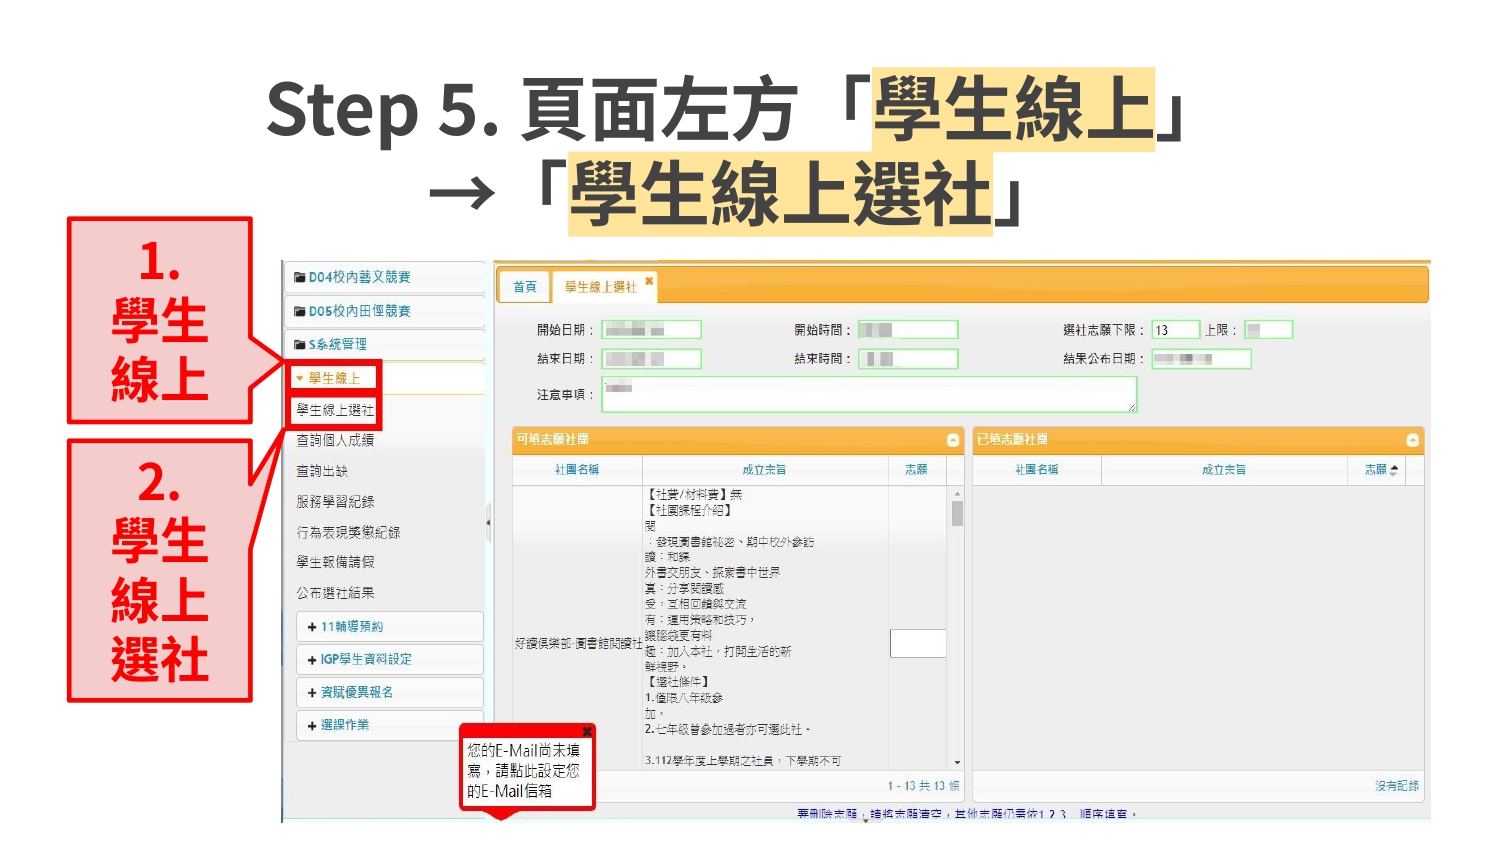Open the D04校內藝文競賽 folder
Image resolution: width=1500 pixels, height=844 pixels.
point(359,277)
